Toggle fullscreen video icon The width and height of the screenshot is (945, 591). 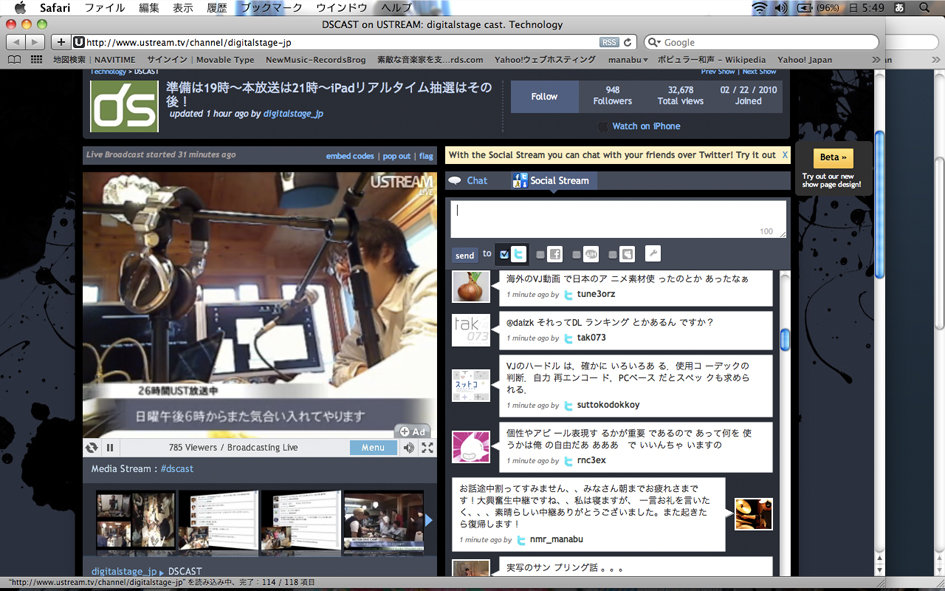point(427,448)
